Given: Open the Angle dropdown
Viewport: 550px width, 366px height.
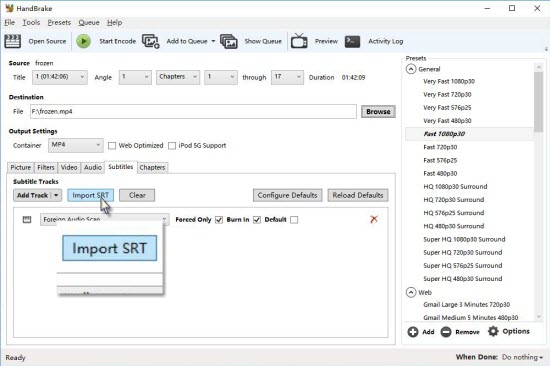Looking at the screenshot, I should [x=135, y=77].
